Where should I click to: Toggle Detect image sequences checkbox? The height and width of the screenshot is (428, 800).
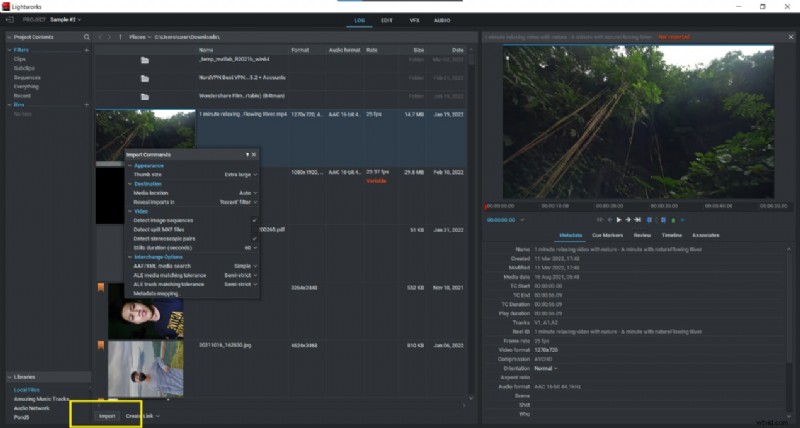tap(254, 220)
